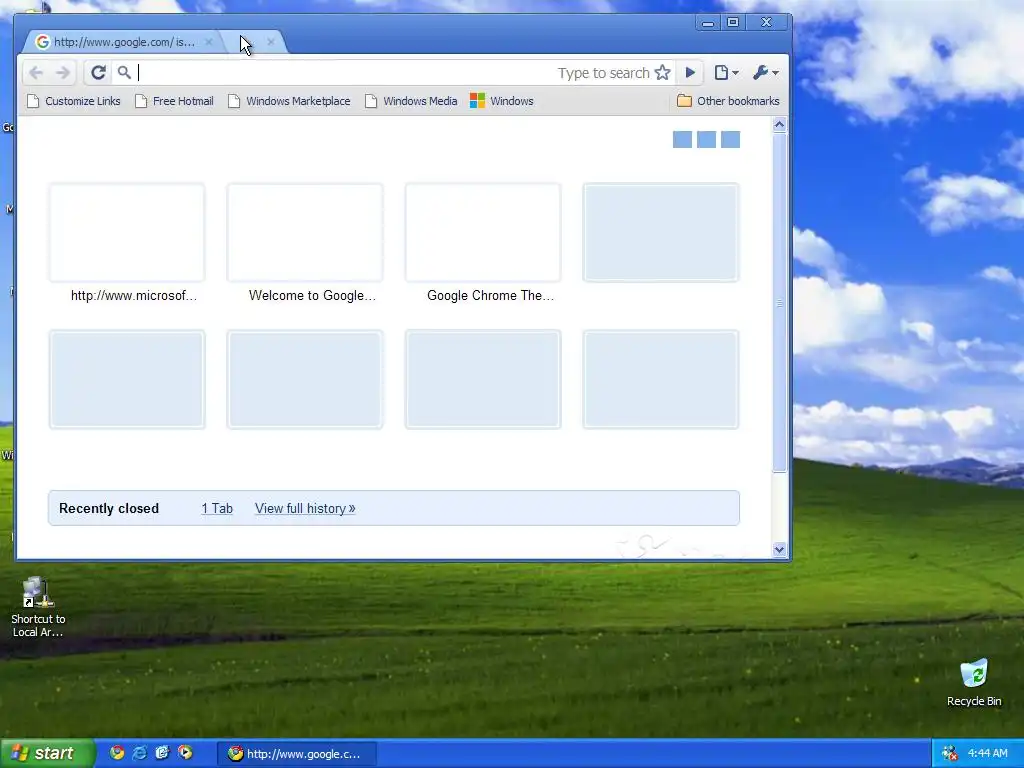Image resolution: width=1024 pixels, height=768 pixels.
Task: Click the Go play arrow button
Action: tap(690, 72)
